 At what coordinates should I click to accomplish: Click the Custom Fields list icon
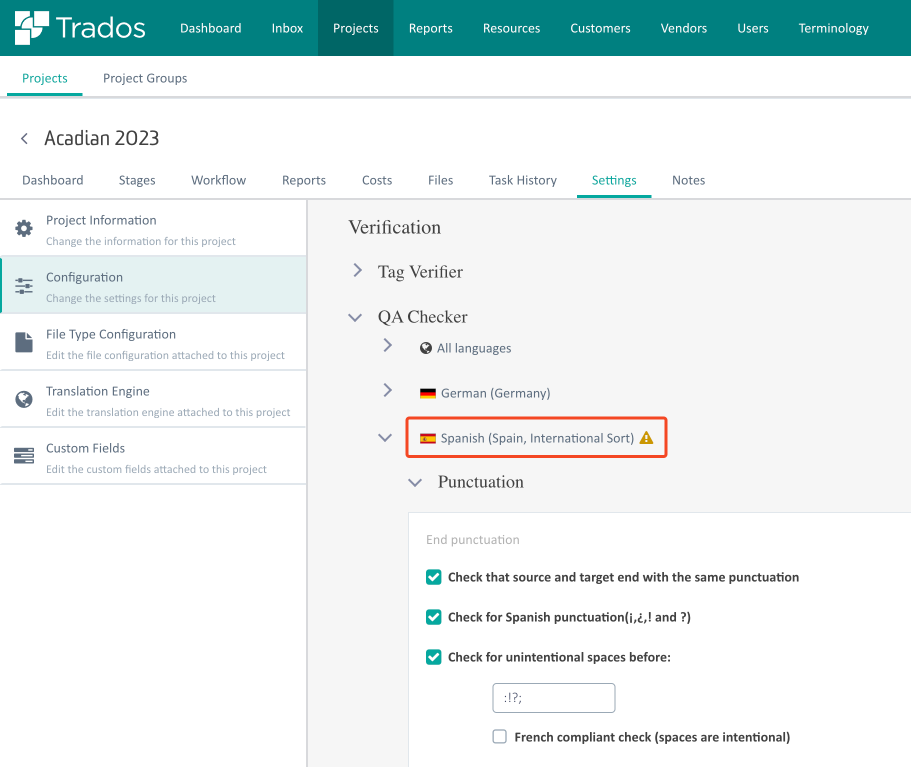(x=24, y=456)
